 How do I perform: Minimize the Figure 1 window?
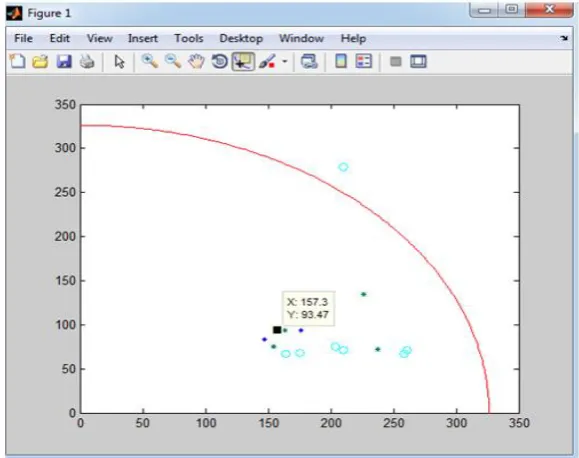[484, 10]
